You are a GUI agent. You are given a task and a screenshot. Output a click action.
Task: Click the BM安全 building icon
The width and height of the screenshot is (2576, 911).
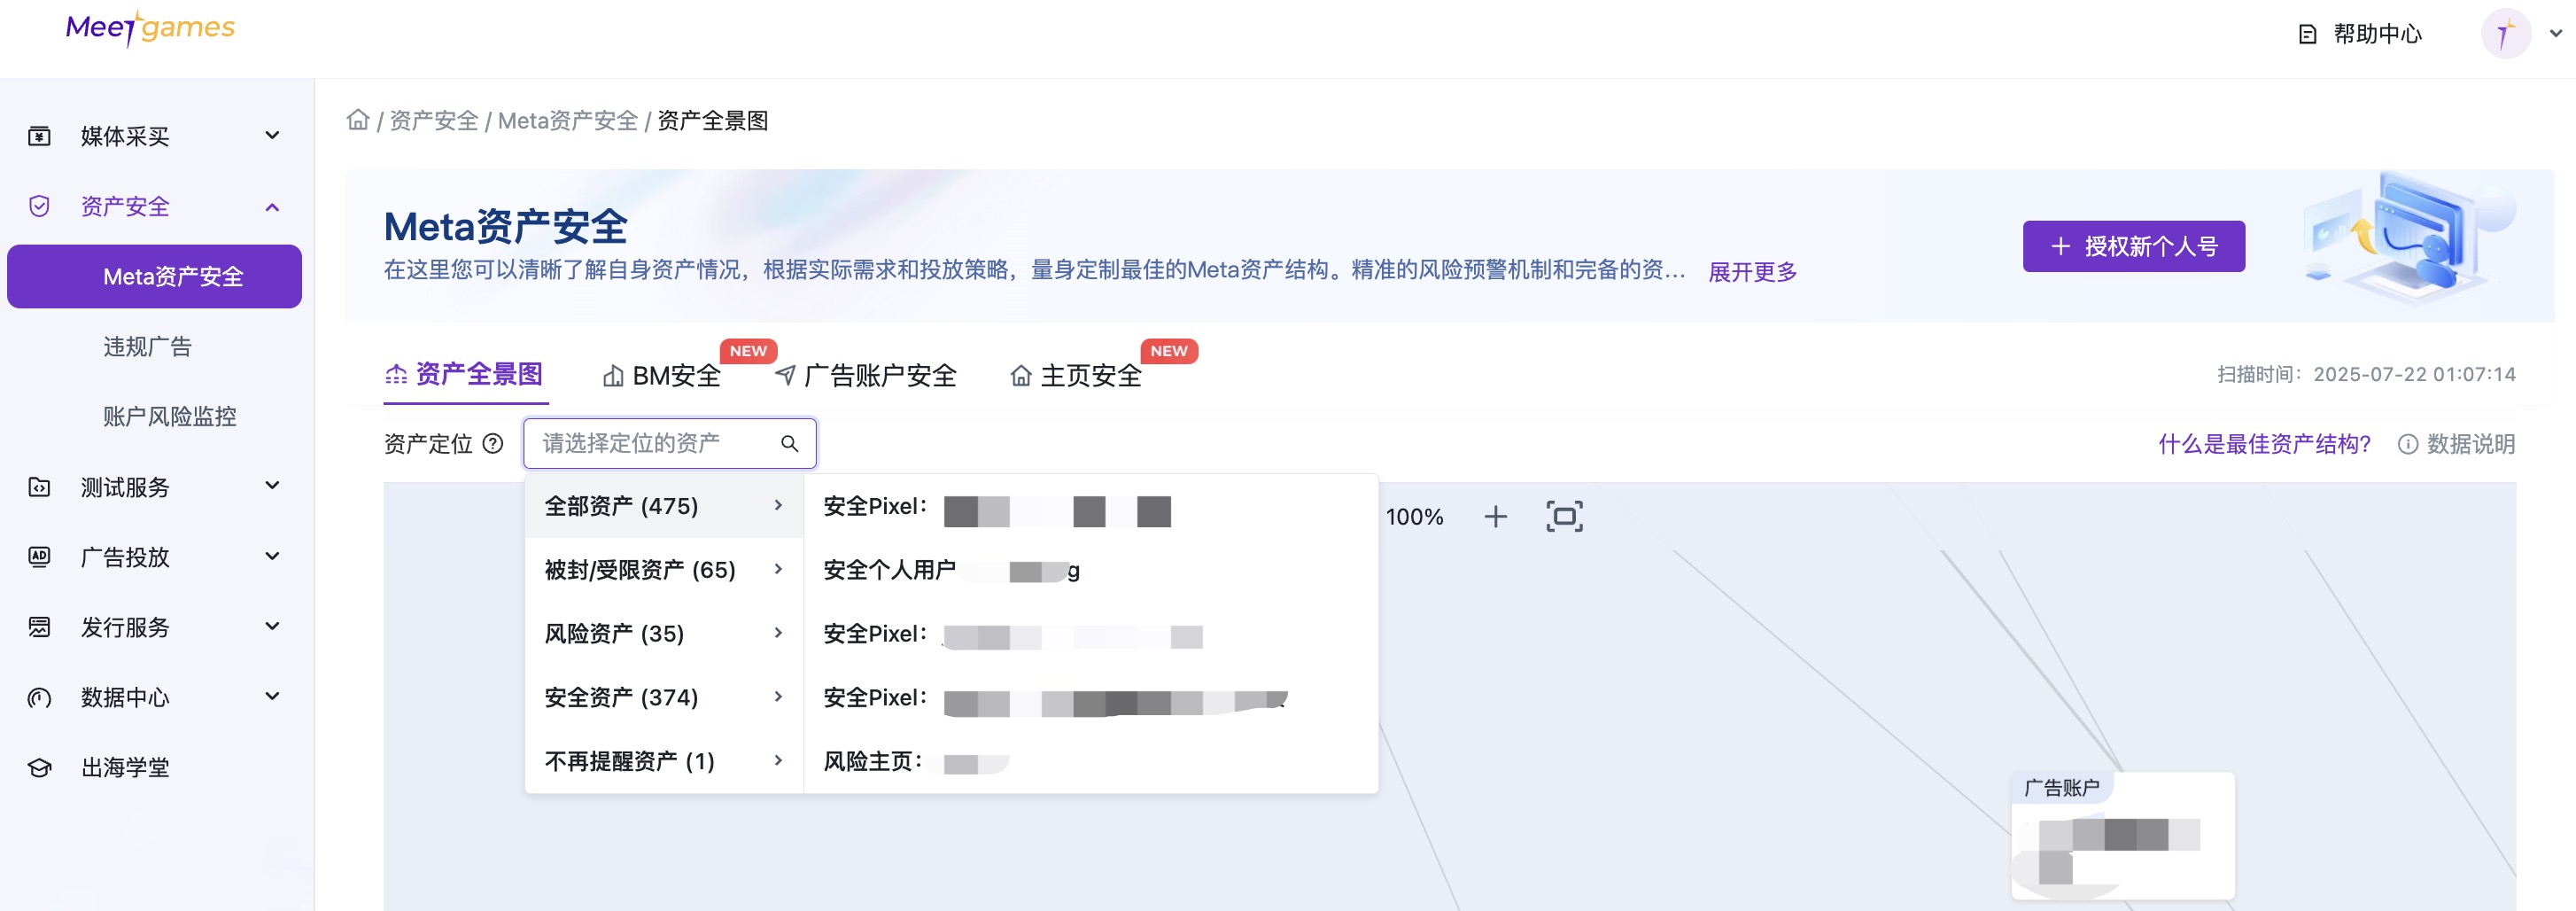613,376
